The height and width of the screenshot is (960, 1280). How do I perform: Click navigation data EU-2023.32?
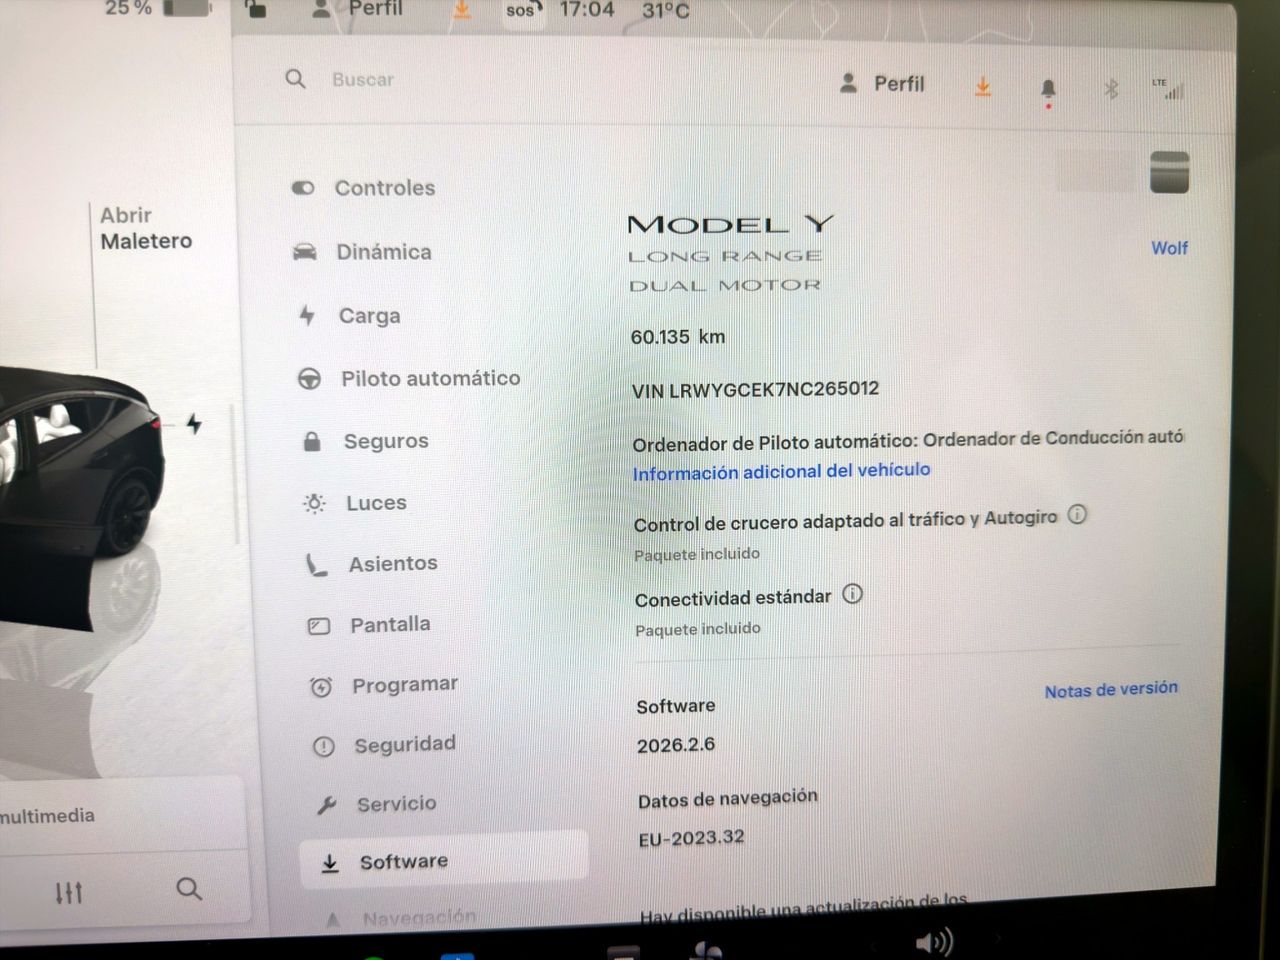(692, 838)
